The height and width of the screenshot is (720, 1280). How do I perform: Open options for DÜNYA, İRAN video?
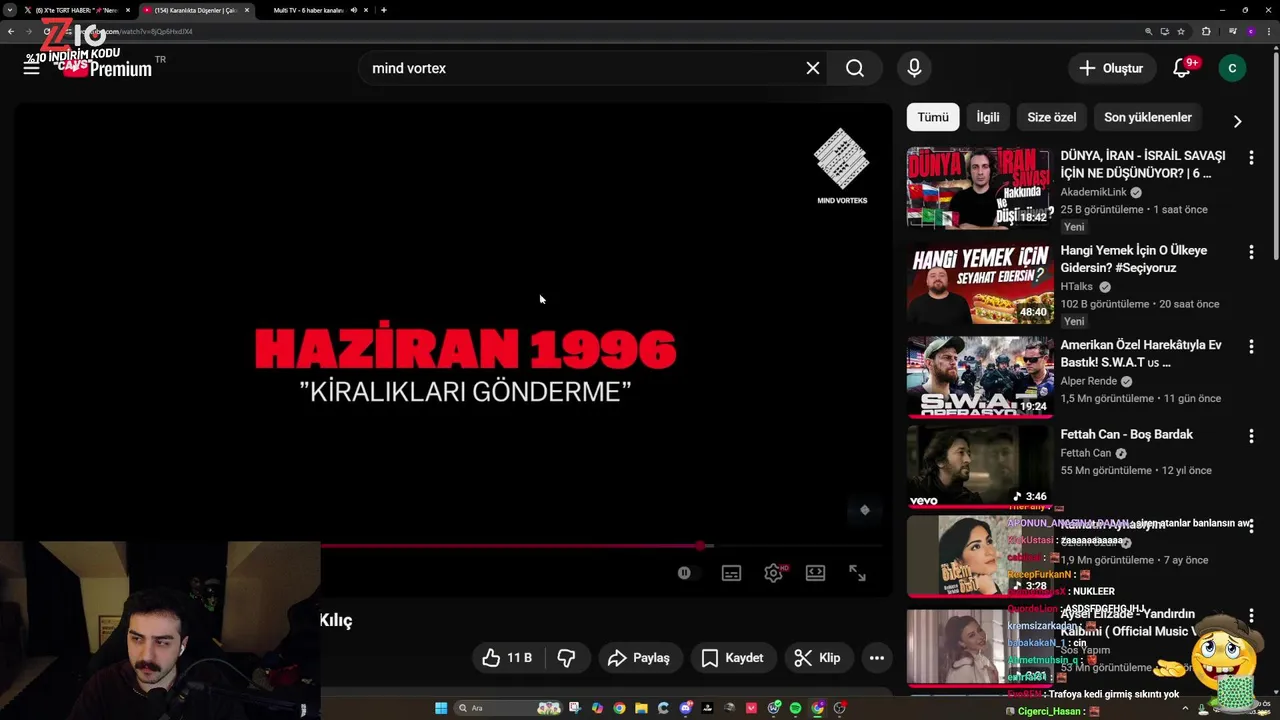[x=1251, y=157]
